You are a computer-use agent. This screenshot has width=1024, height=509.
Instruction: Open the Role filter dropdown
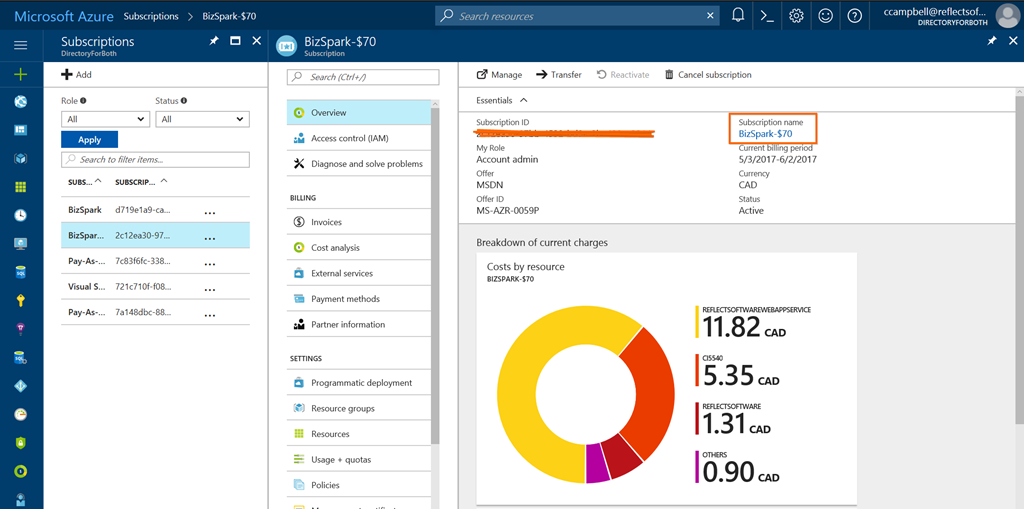tap(104, 119)
